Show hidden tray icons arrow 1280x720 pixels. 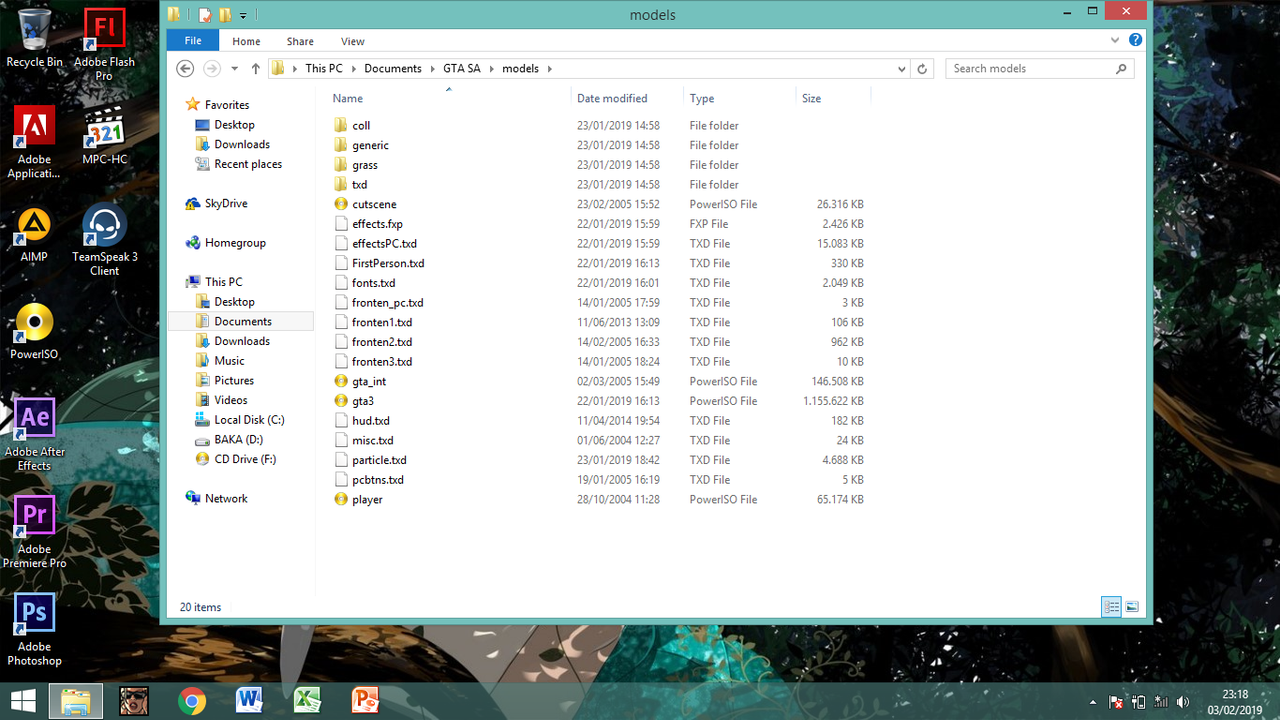coord(1092,702)
